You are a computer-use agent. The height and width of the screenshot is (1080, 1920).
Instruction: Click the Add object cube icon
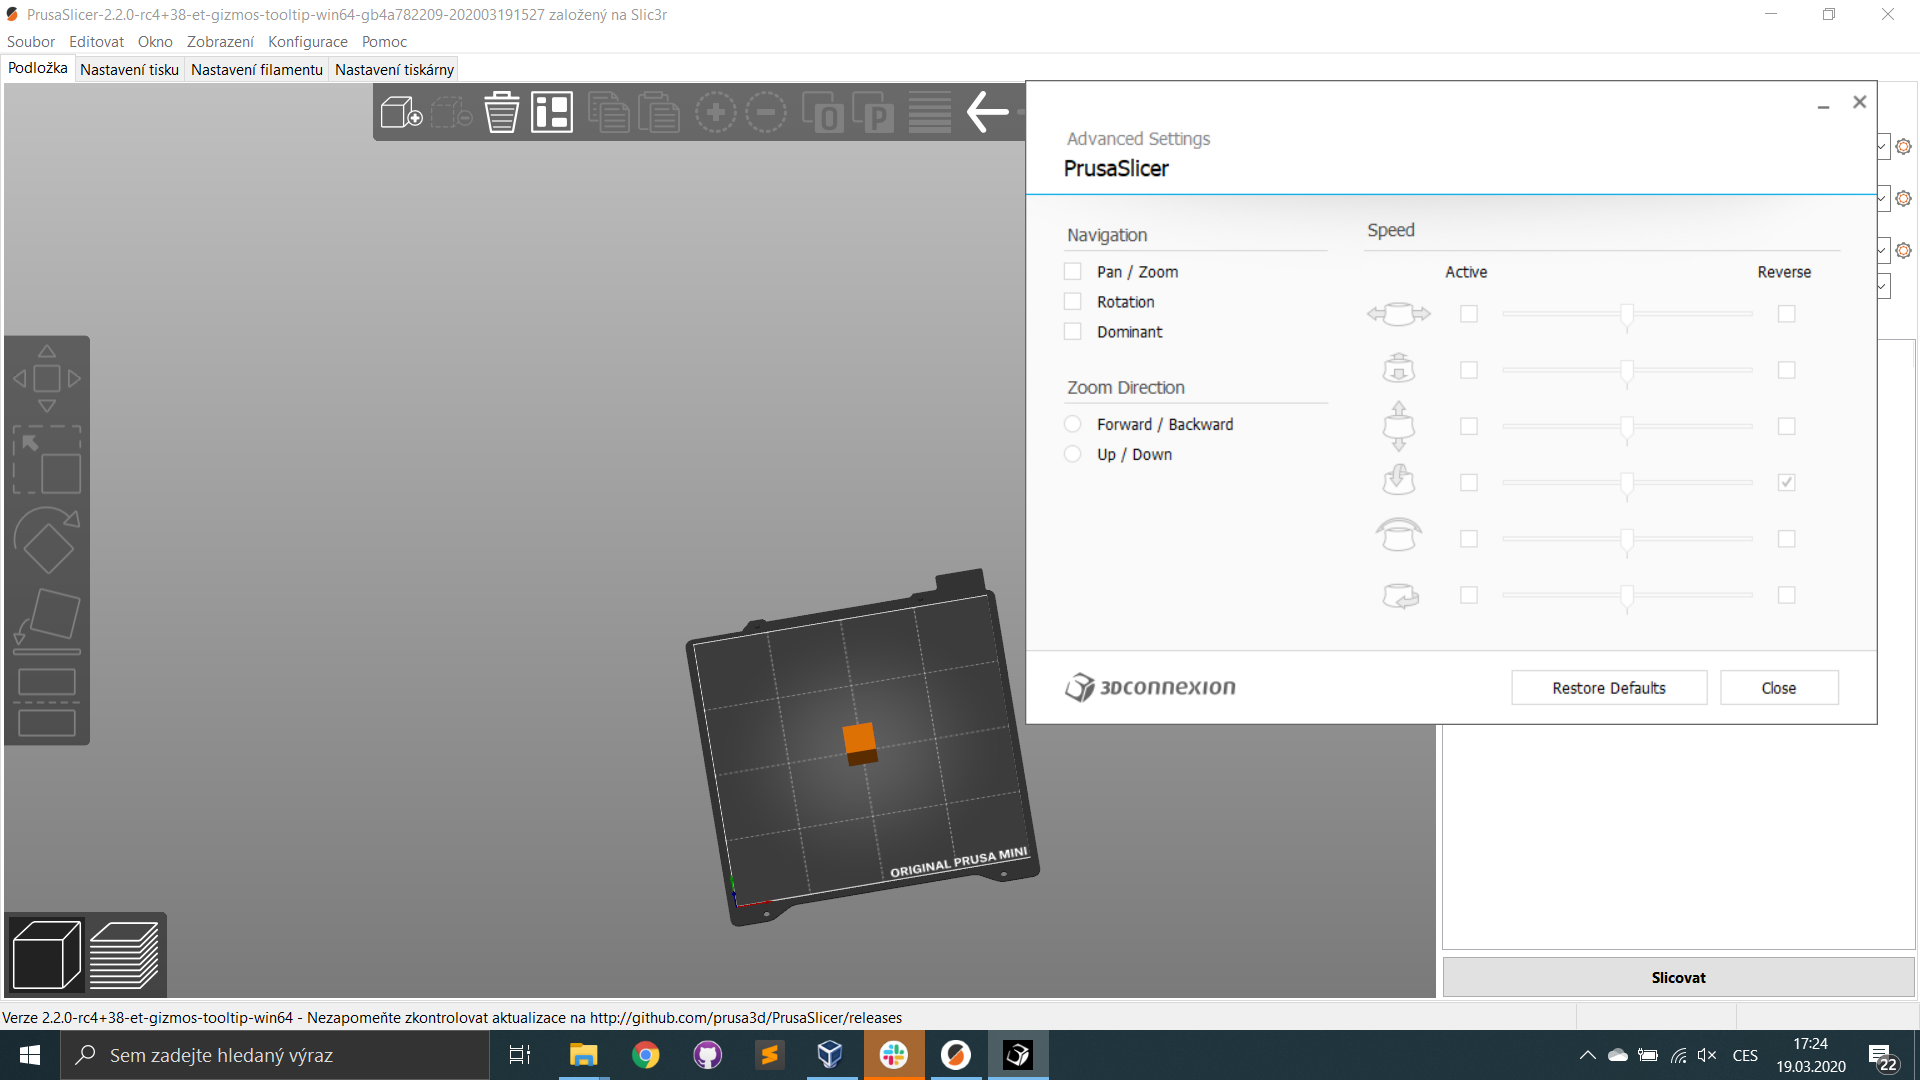point(401,112)
